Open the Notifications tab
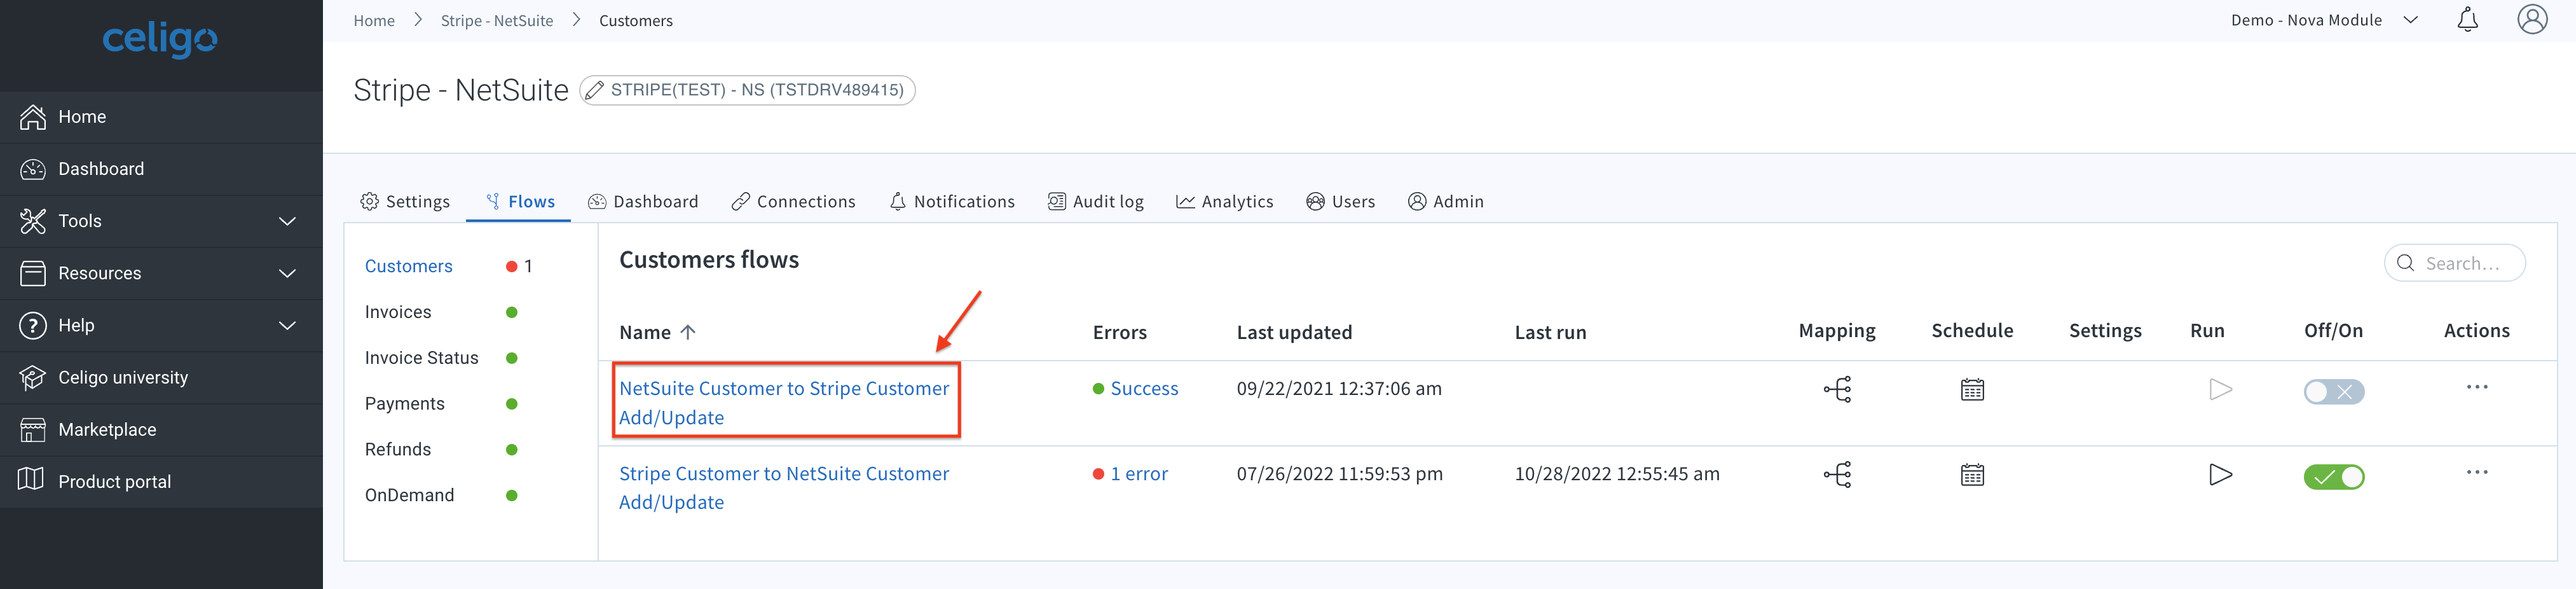The image size is (2576, 589). point(952,201)
